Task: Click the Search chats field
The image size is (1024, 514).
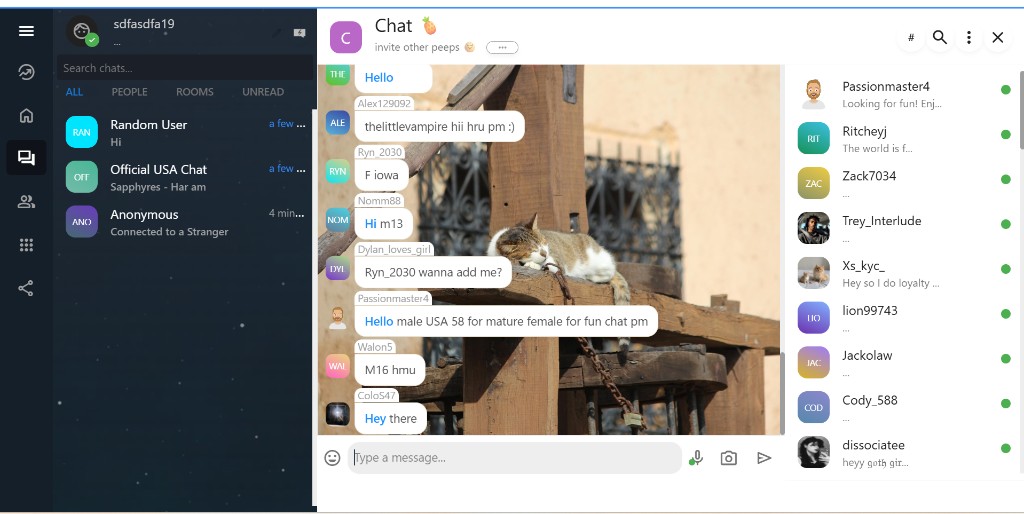Action: 185,68
